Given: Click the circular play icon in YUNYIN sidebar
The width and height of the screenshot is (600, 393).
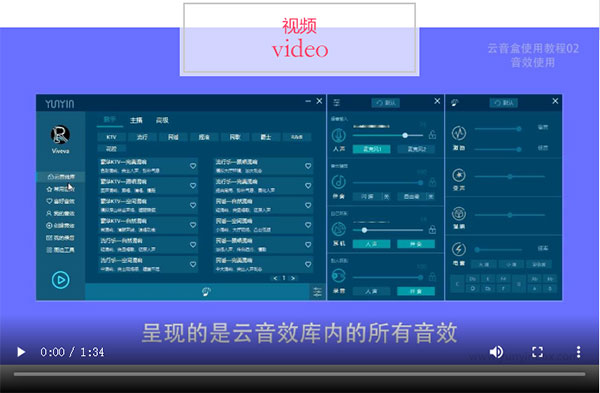Looking at the screenshot, I should pyautogui.click(x=60, y=280).
